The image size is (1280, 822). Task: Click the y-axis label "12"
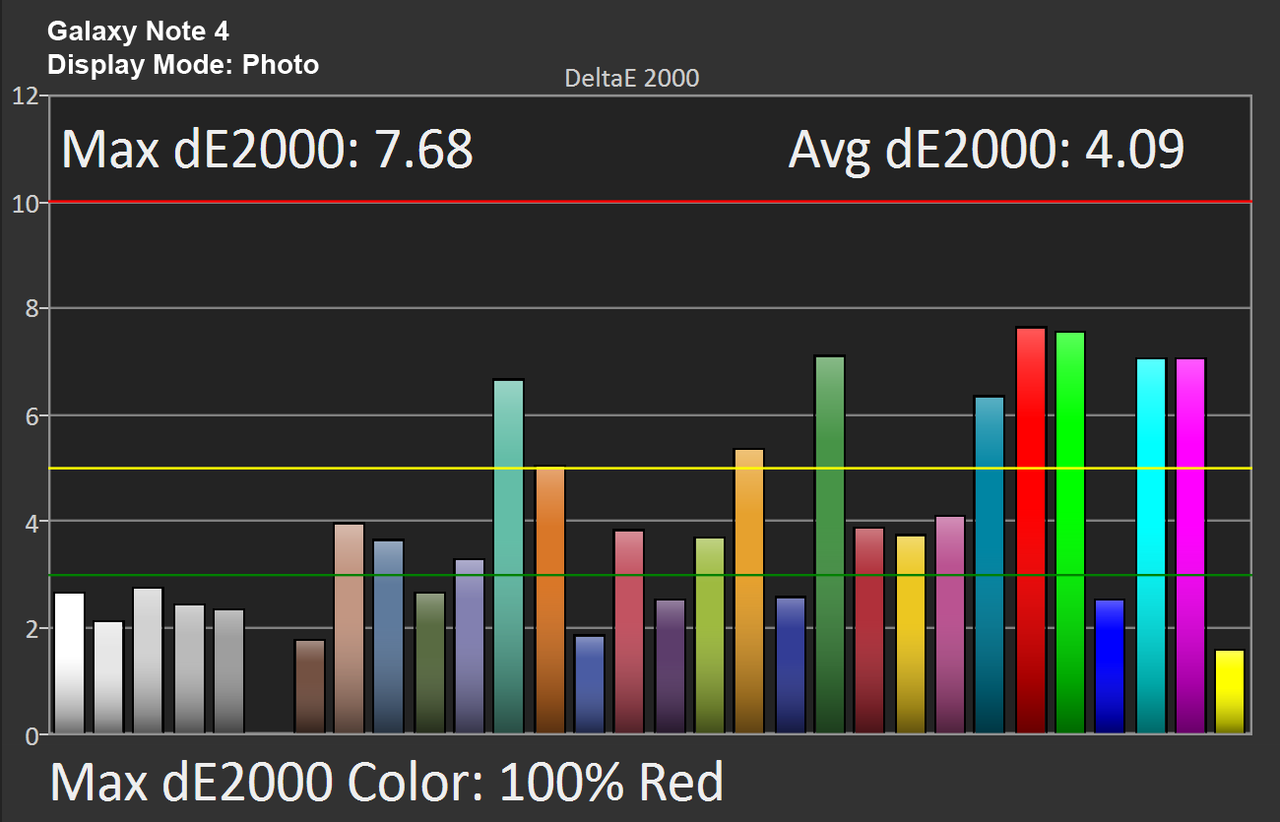25,96
